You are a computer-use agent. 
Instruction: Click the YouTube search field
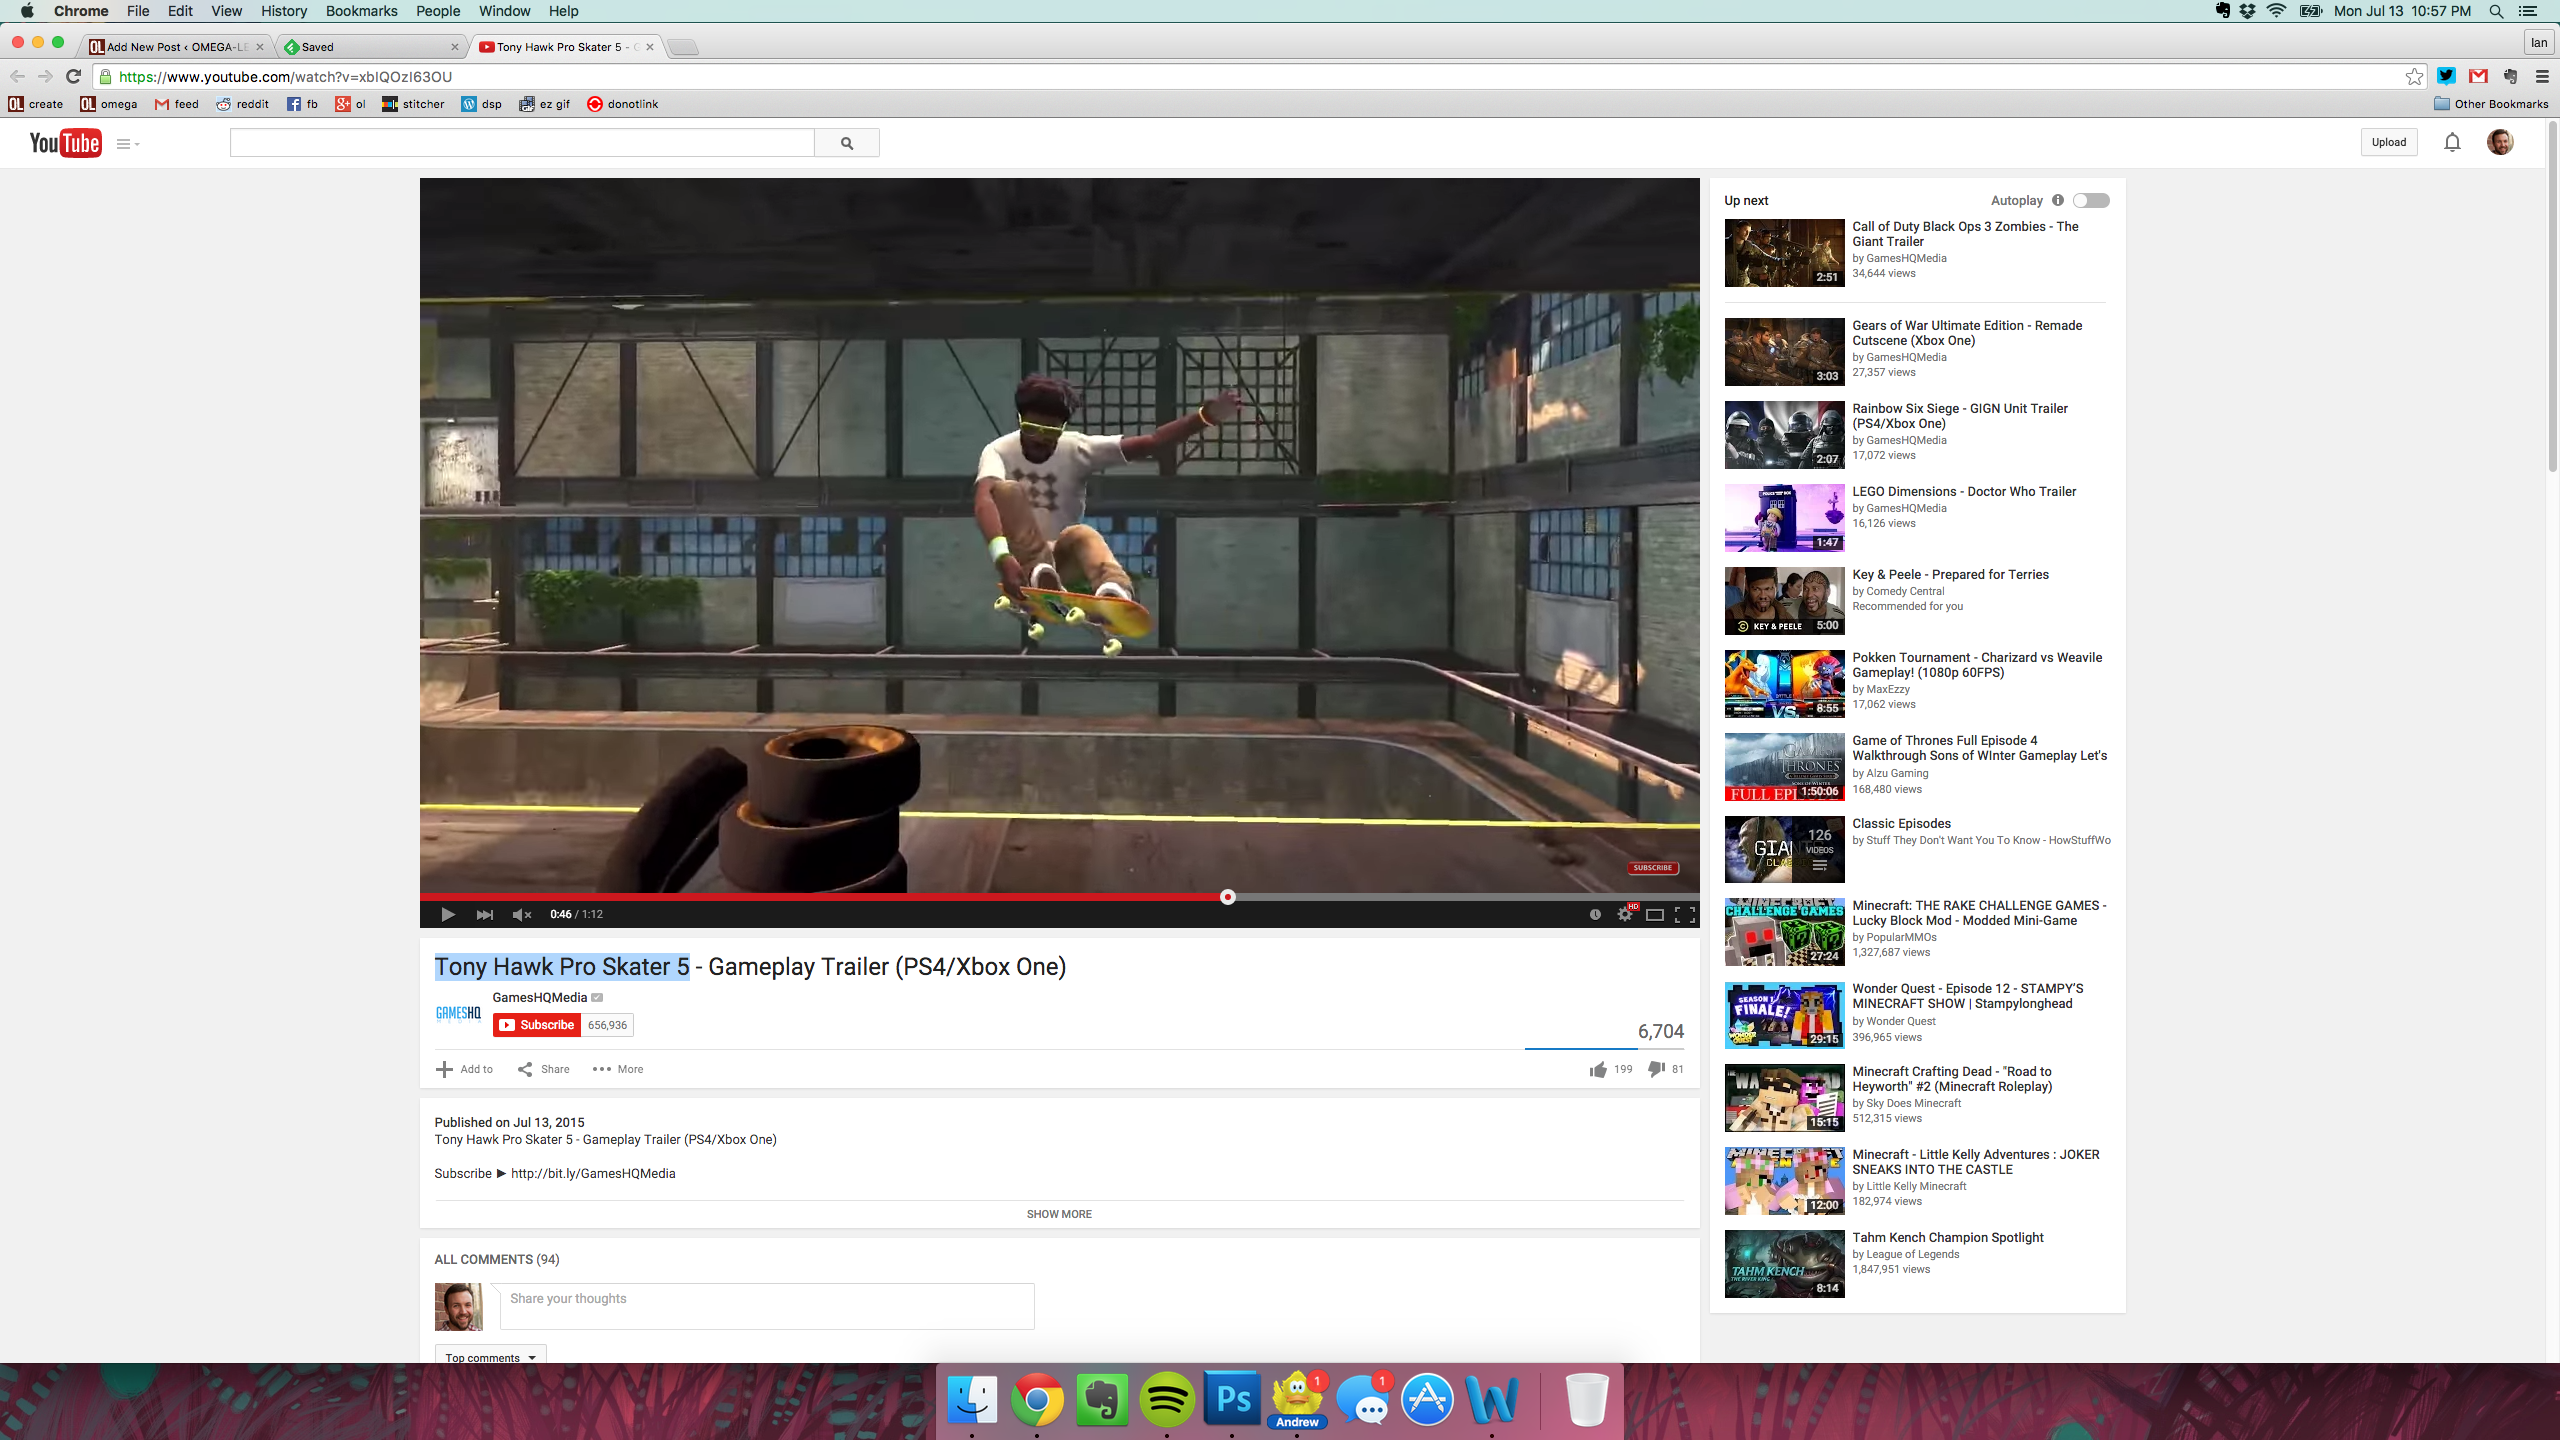pos(522,143)
